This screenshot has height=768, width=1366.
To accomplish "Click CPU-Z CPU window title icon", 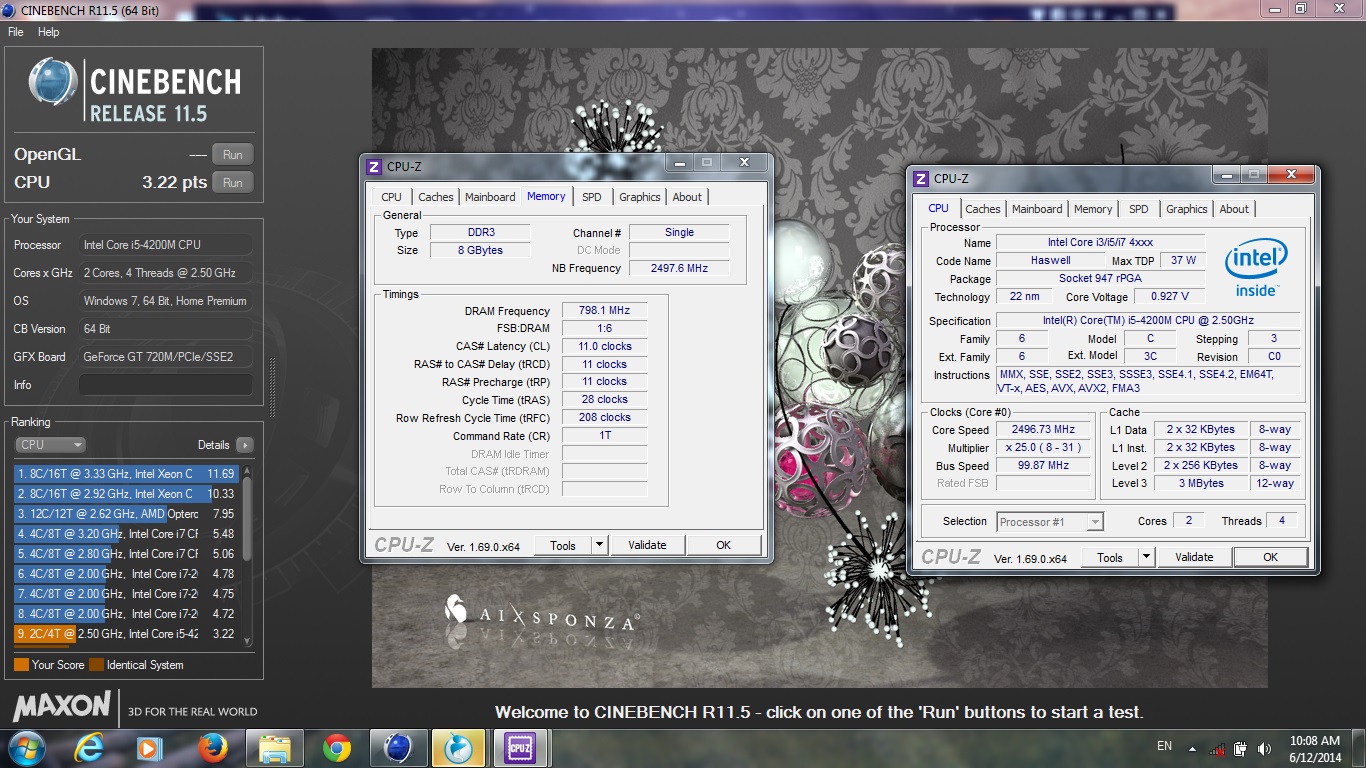I will coord(921,179).
